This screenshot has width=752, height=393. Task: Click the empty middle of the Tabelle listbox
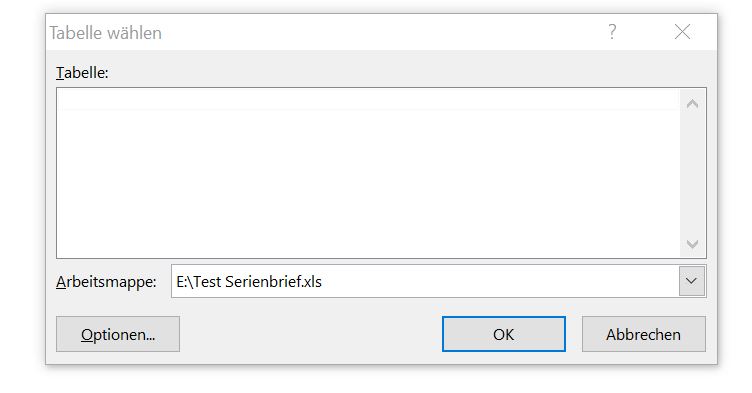(368, 173)
